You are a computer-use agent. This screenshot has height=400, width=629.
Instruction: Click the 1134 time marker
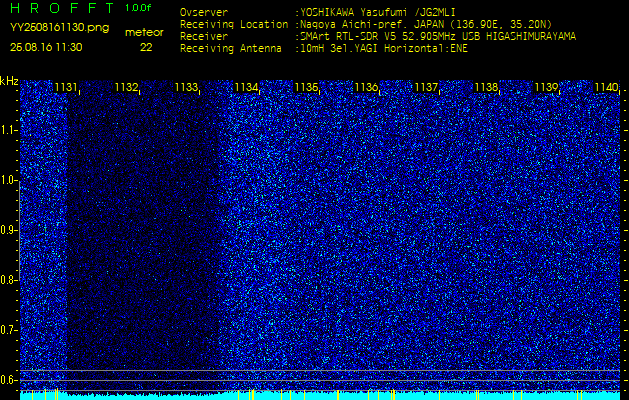click(246, 87)
